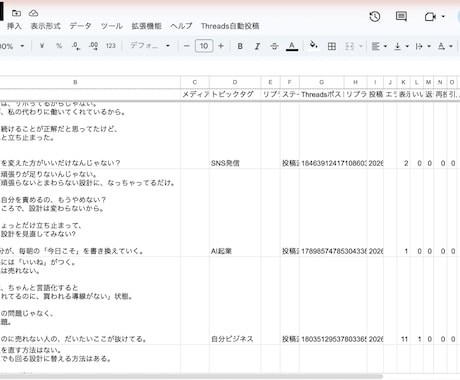Select column G header
Image resolution: width=460 pixels, height=380 pixels.
coord(322,82)
